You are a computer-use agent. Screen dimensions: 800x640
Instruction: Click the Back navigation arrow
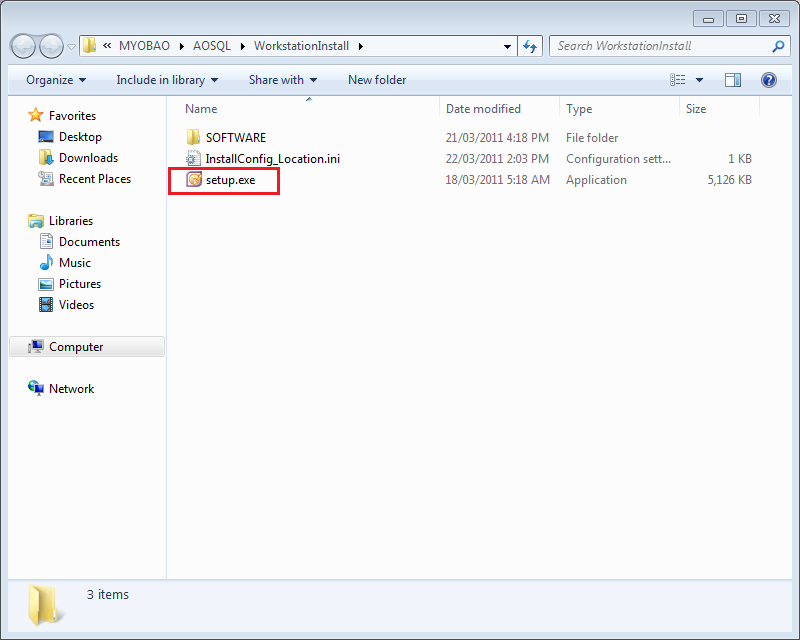(x=24, y=46)
